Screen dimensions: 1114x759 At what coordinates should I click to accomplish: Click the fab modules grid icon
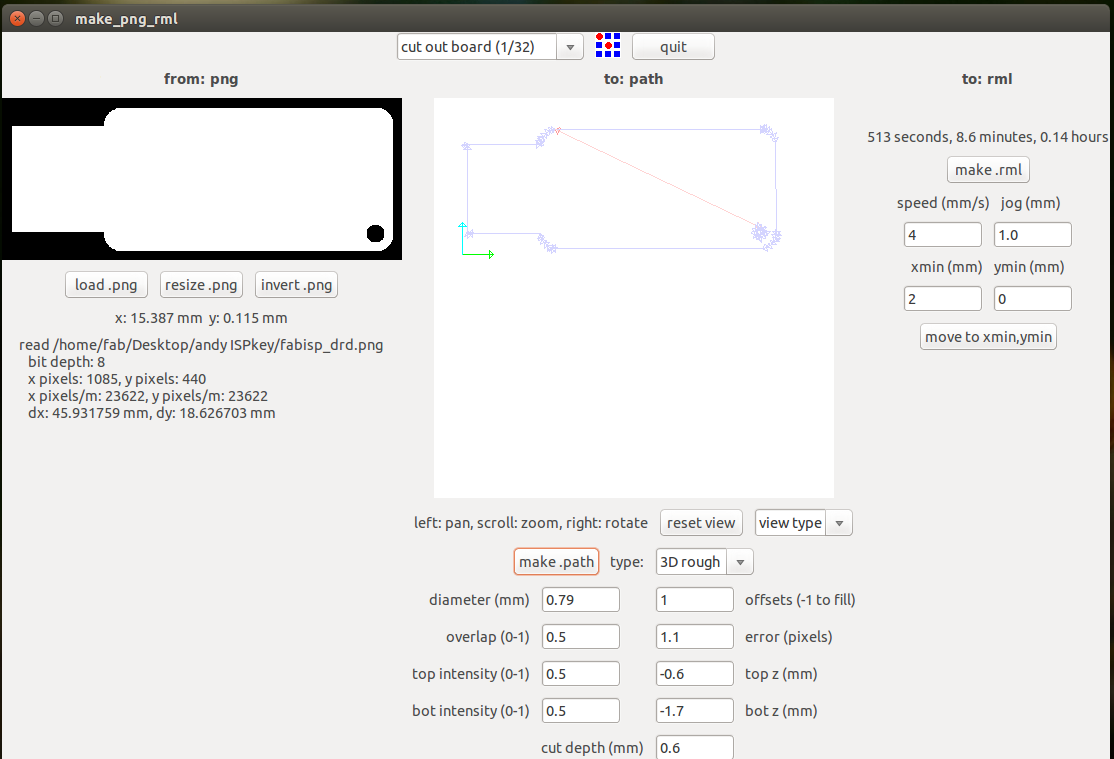(608, 46)
